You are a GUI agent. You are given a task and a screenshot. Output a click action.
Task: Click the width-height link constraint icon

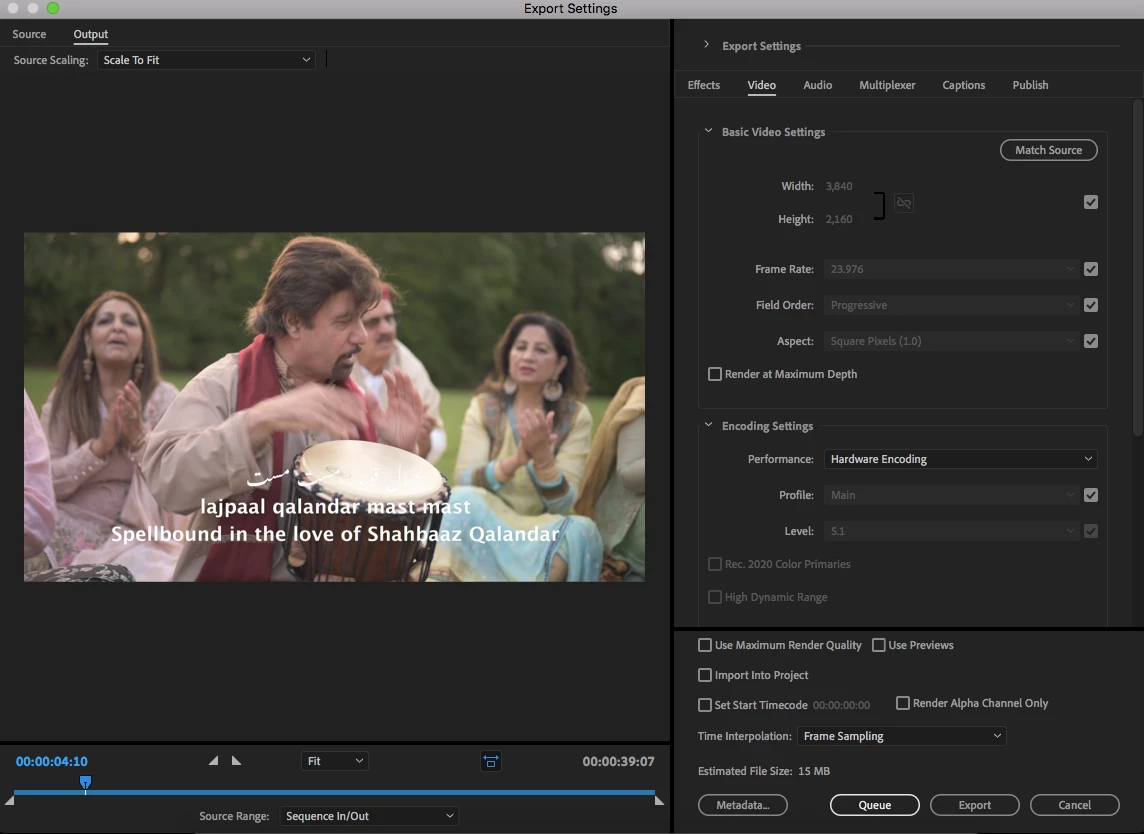click(903, 203)
